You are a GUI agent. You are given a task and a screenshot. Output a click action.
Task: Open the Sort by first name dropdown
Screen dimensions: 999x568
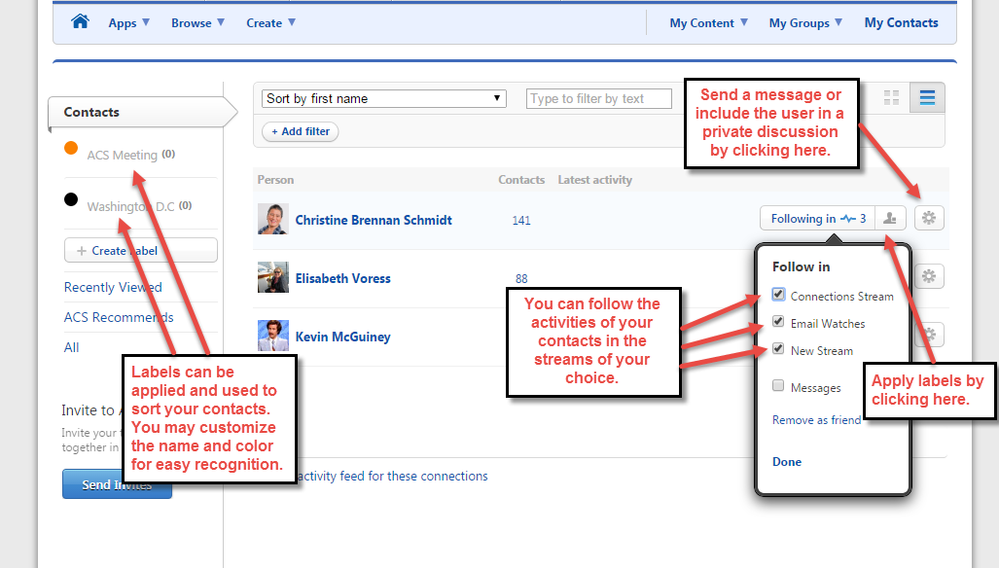(x=384, y=99)
